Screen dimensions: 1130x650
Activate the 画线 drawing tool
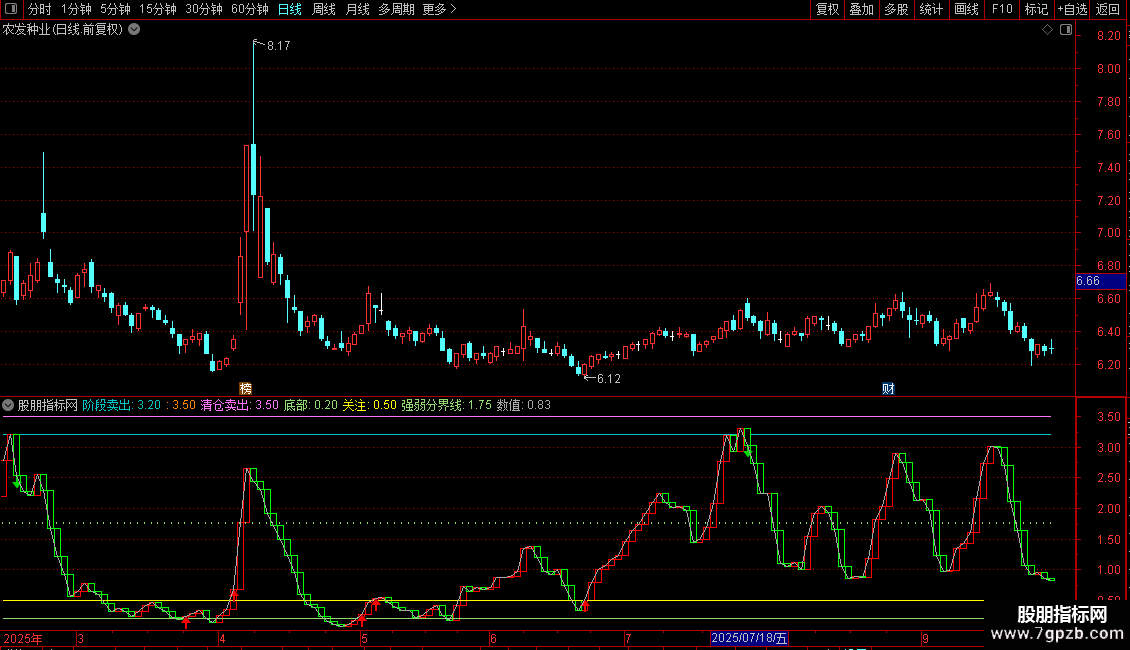point(966,9)
